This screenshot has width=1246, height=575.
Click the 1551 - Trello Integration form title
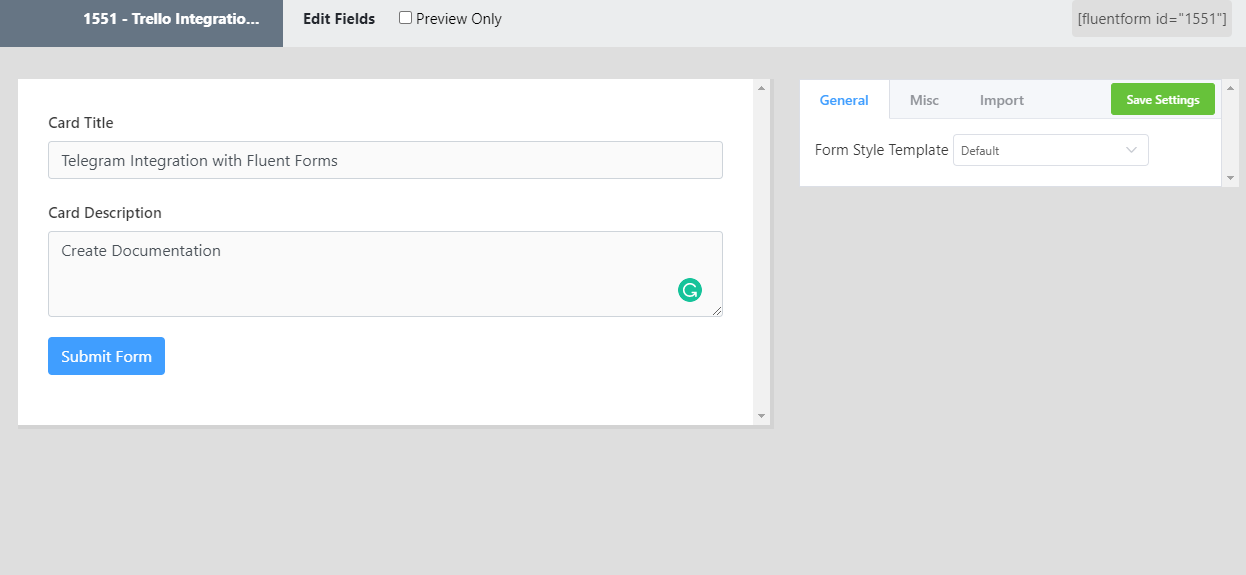171,19
